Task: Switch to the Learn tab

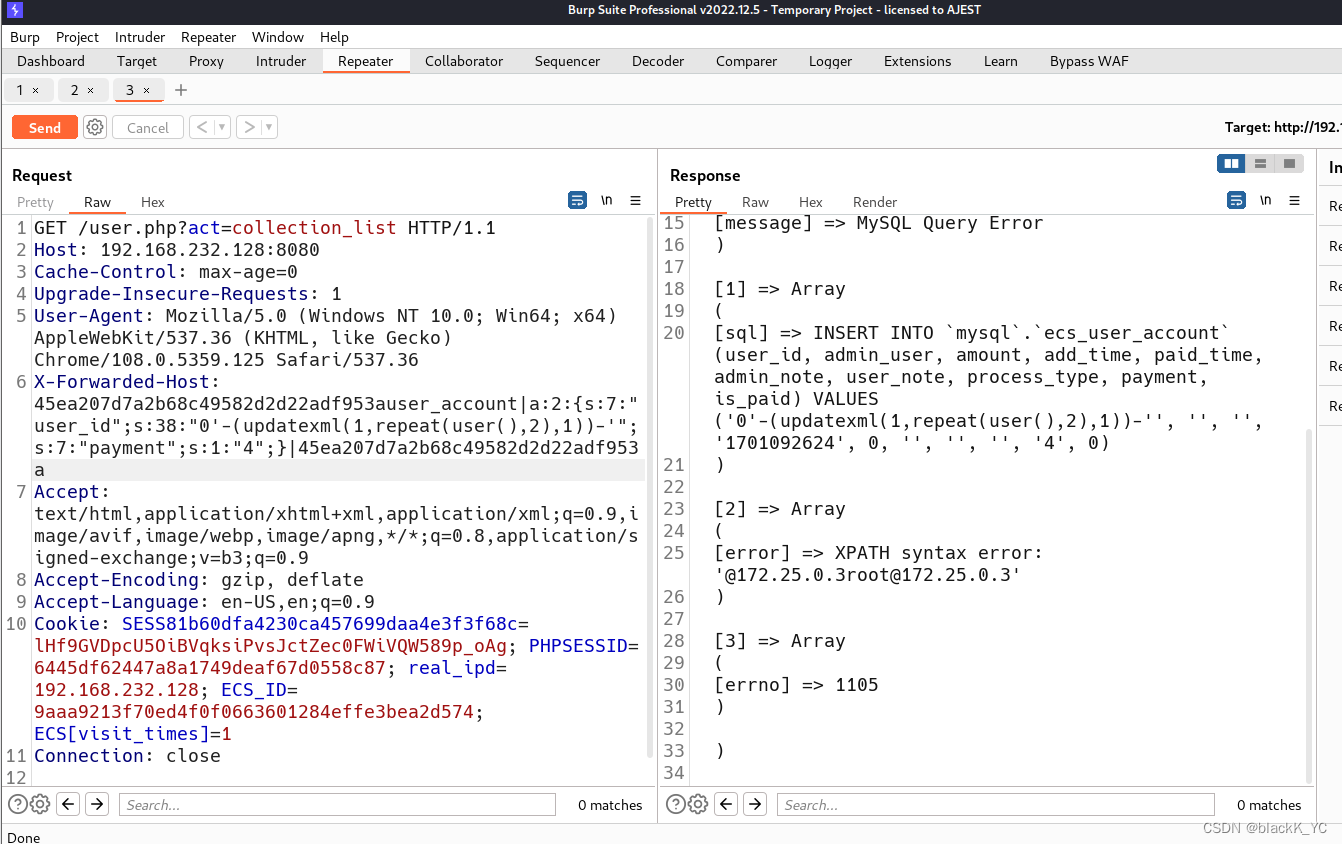Action: click(x=1000, y=61)
